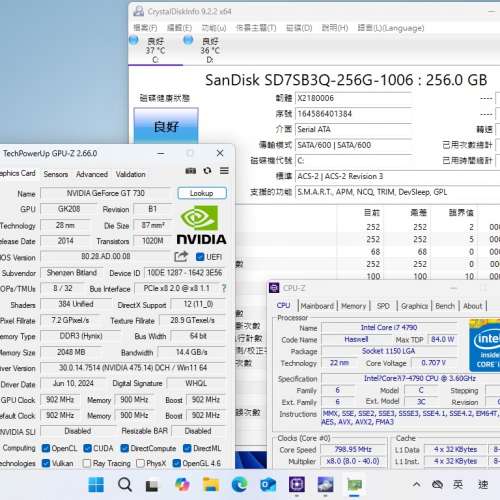This screenshot has height=500, width=500.
Task: Toggle the DirectCompute checkbox
Action: point(125,448)
